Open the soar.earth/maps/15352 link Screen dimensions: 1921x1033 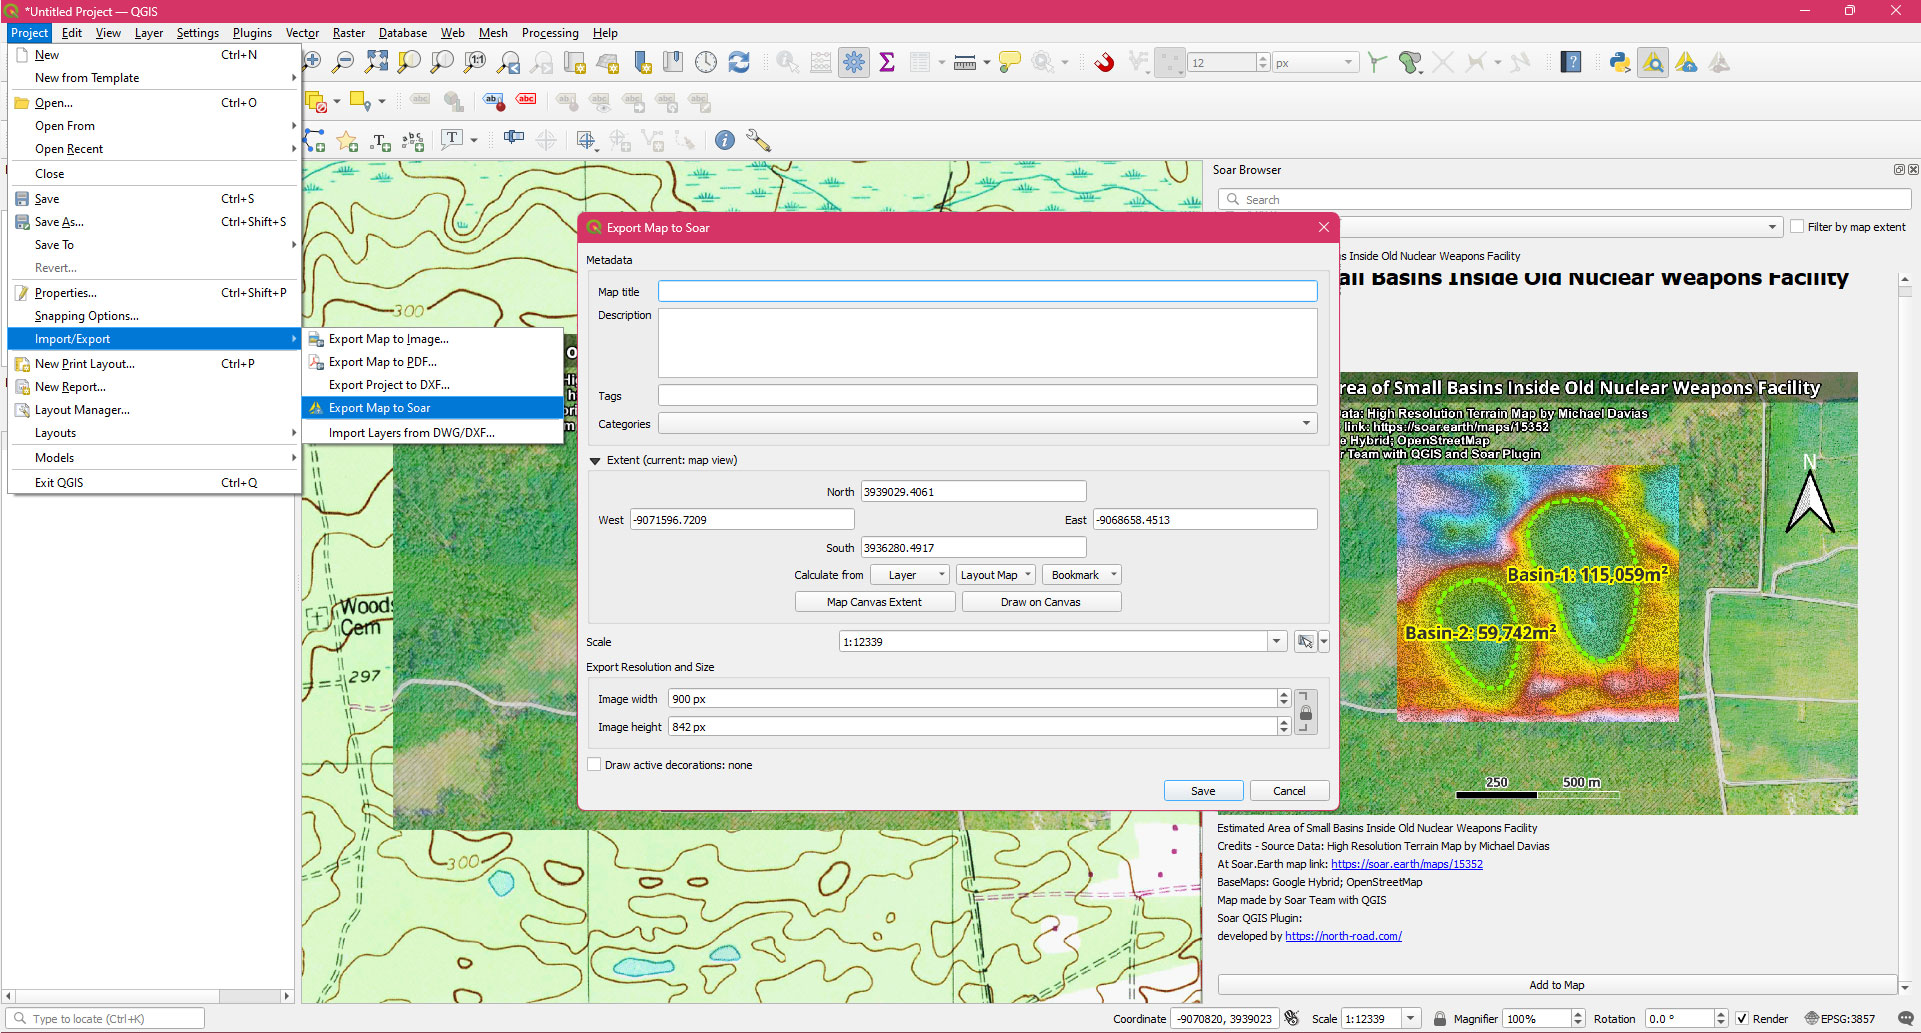tap(1406, 864)
